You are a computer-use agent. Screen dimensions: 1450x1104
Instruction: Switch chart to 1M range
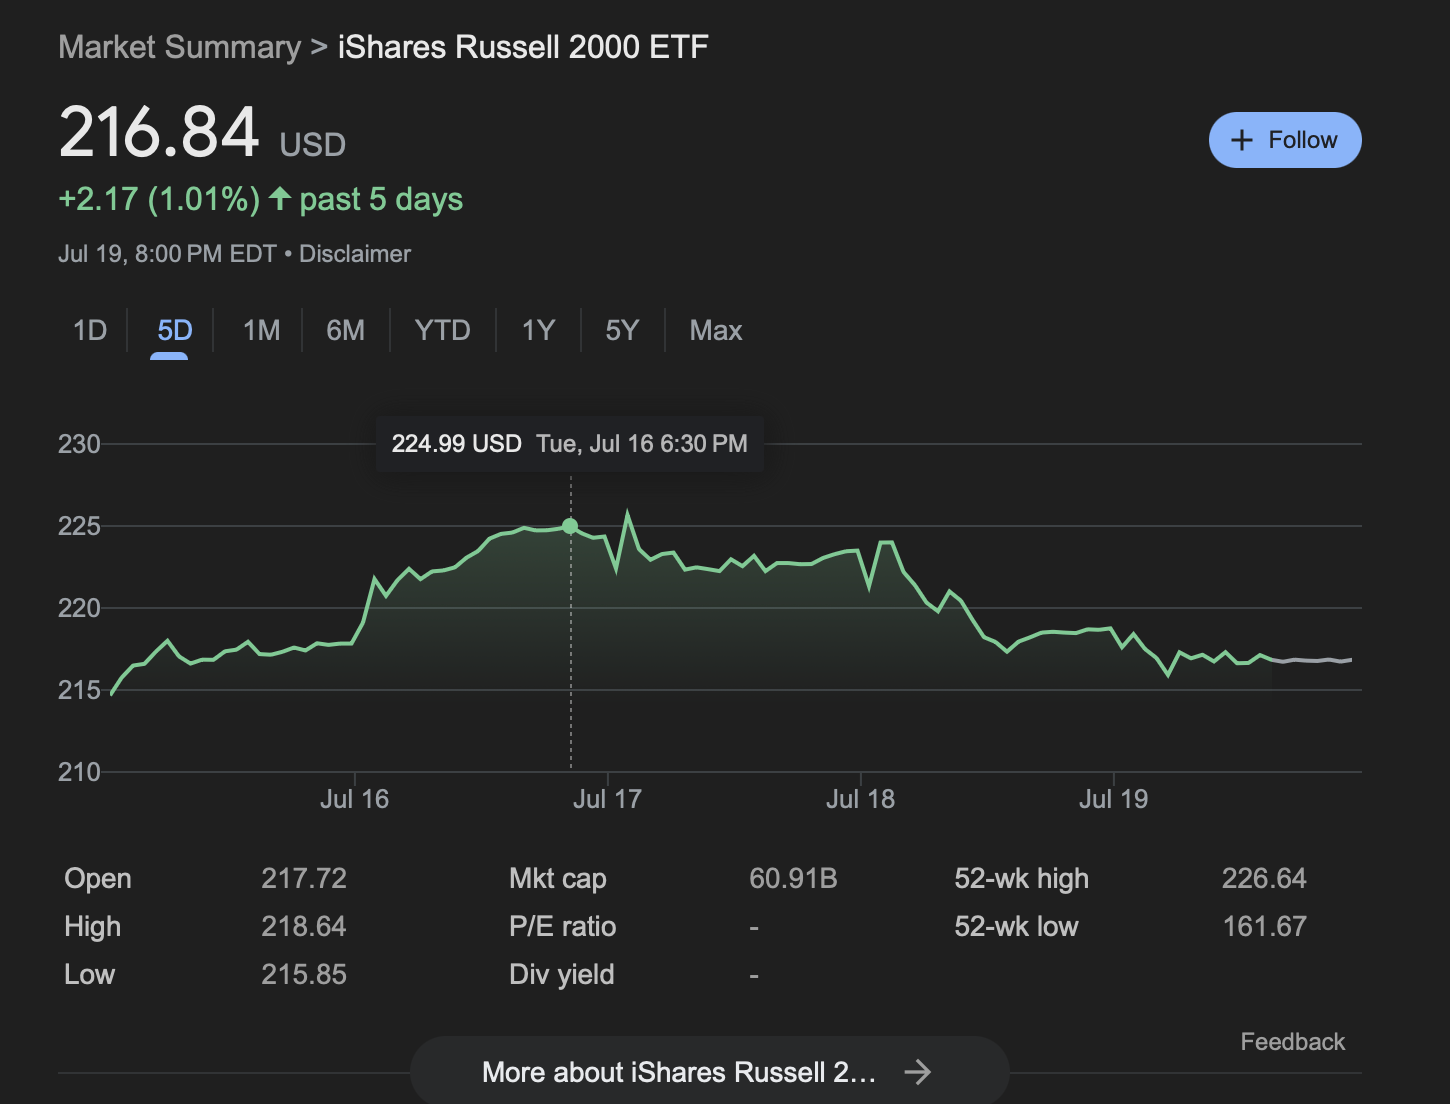coord(261,330)
